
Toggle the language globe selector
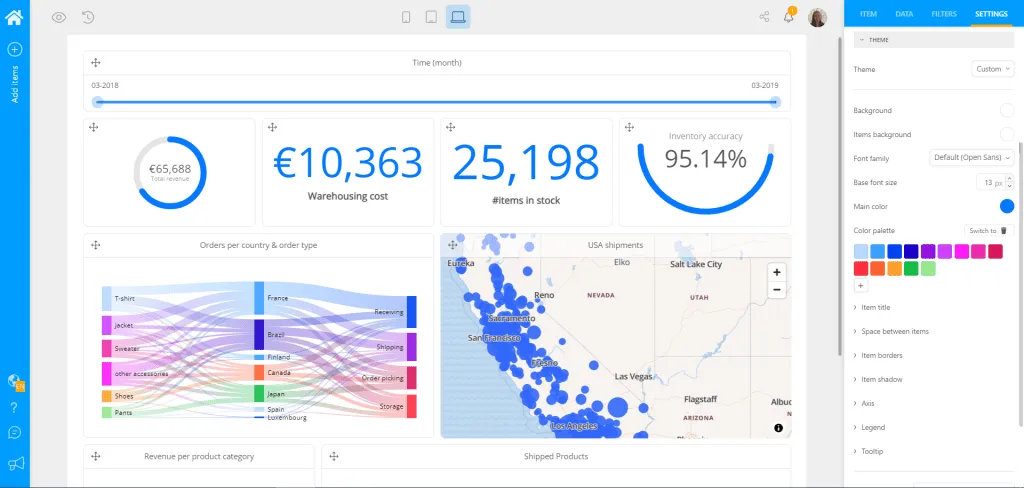[x=15, y=382]
